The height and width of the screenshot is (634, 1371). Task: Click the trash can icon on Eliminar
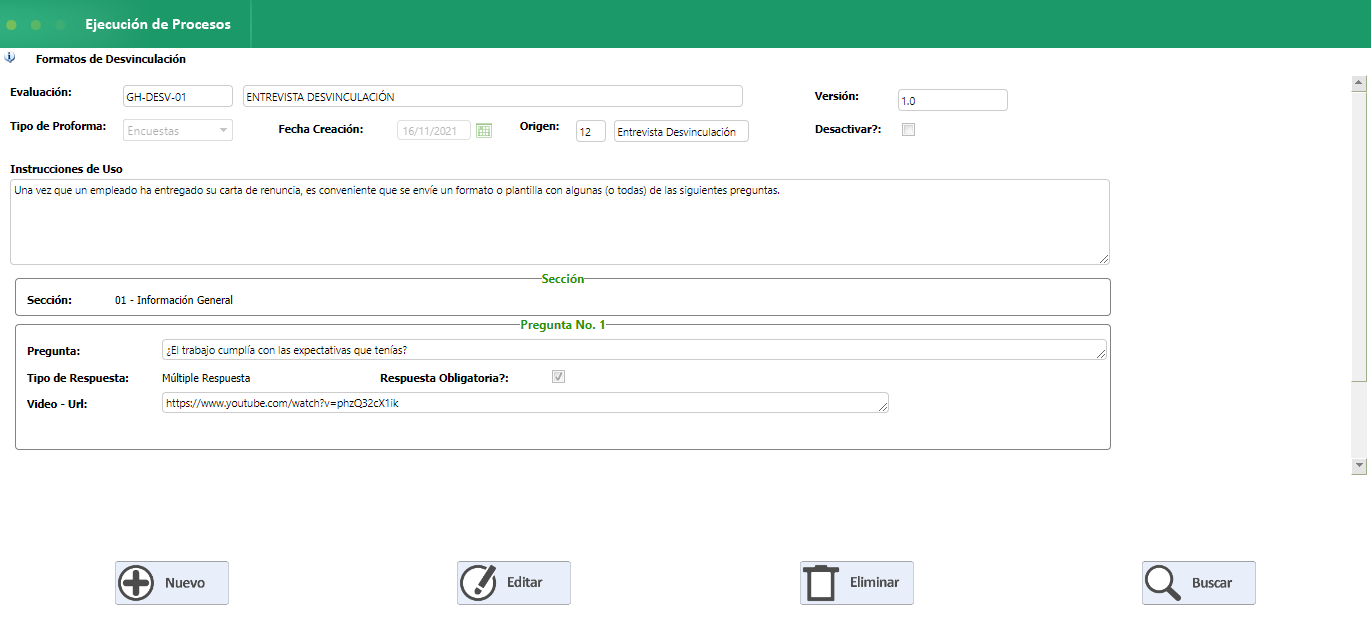821,582
